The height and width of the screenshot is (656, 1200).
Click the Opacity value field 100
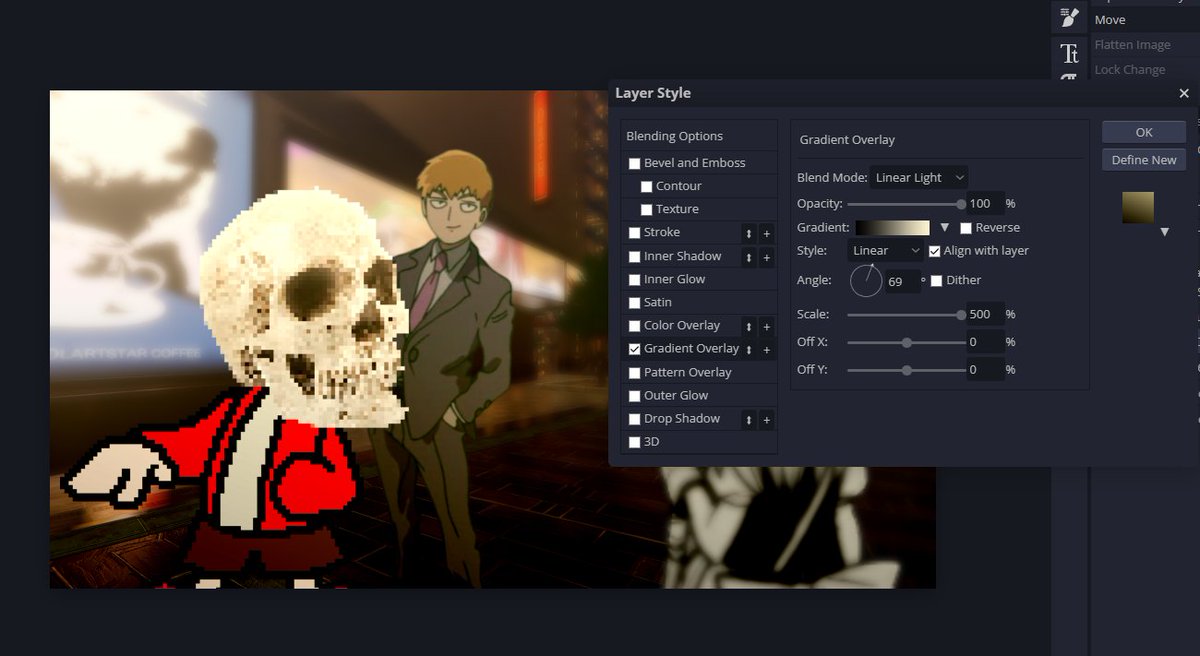985,204
